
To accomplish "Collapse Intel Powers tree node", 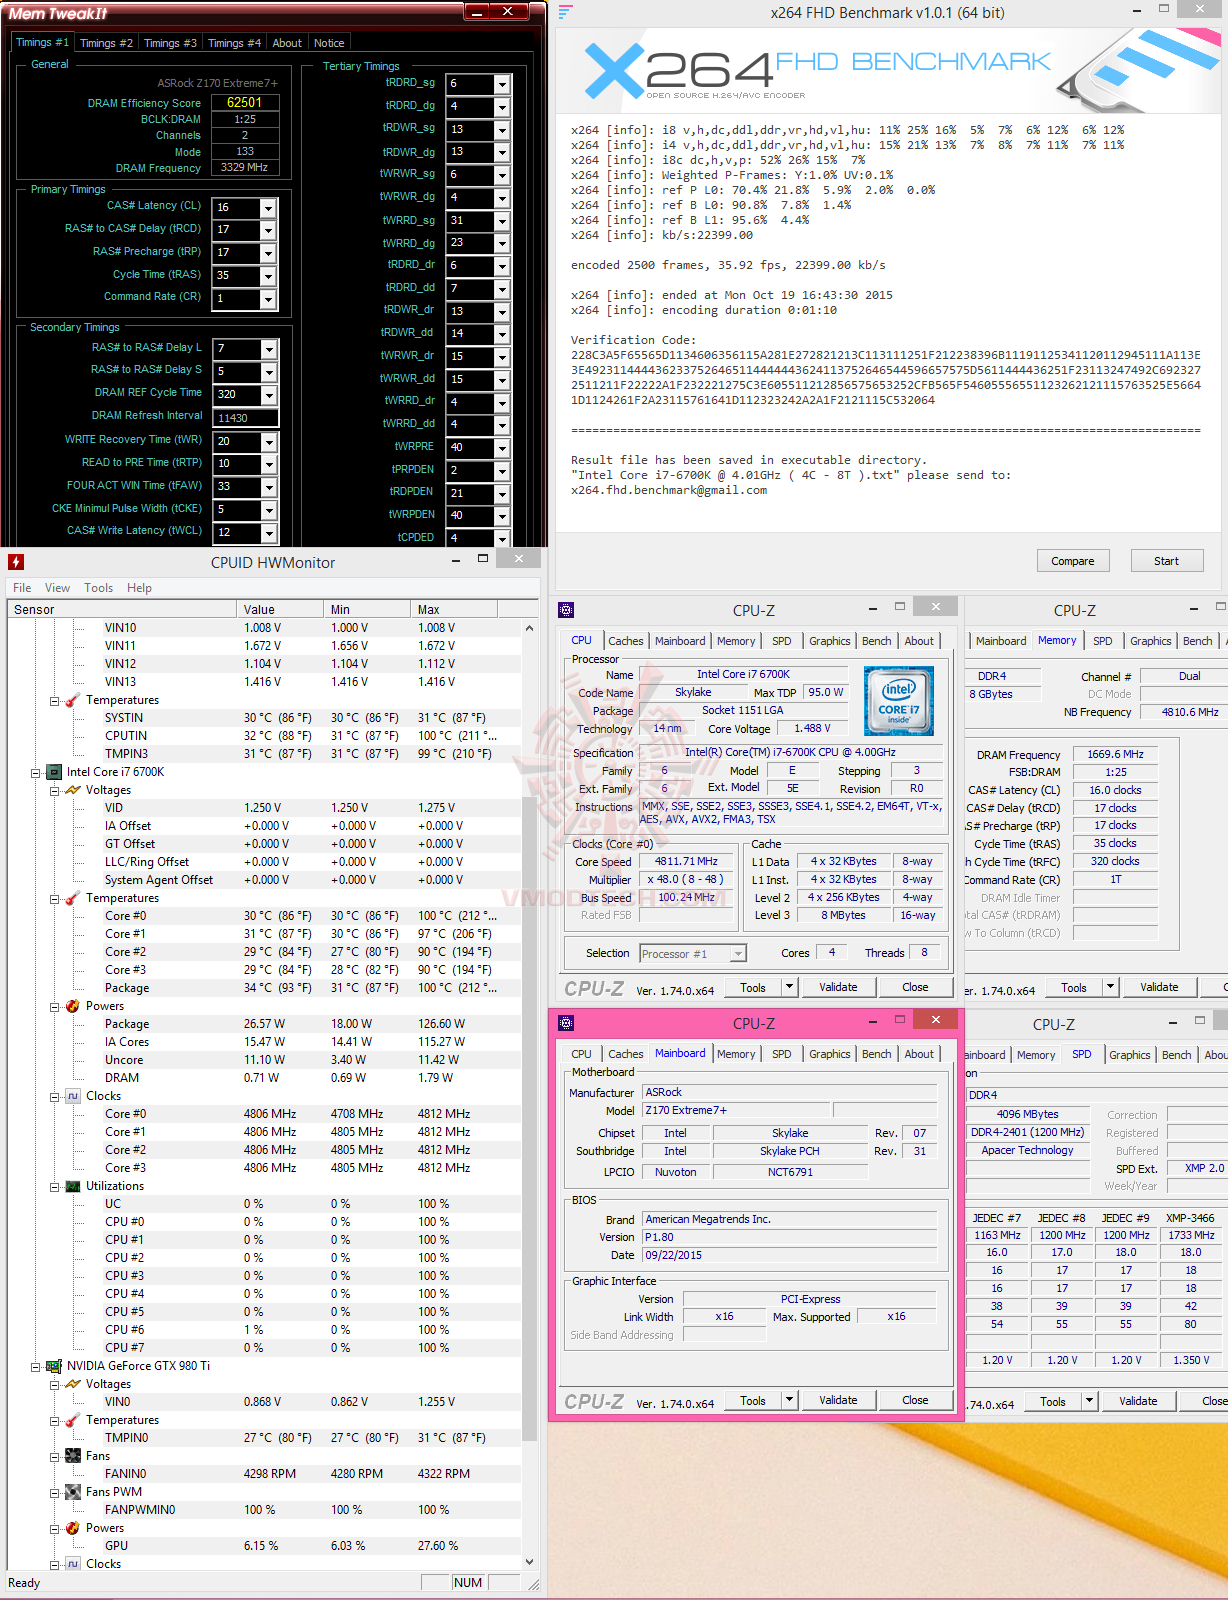I will click(x=55, y=1006).
